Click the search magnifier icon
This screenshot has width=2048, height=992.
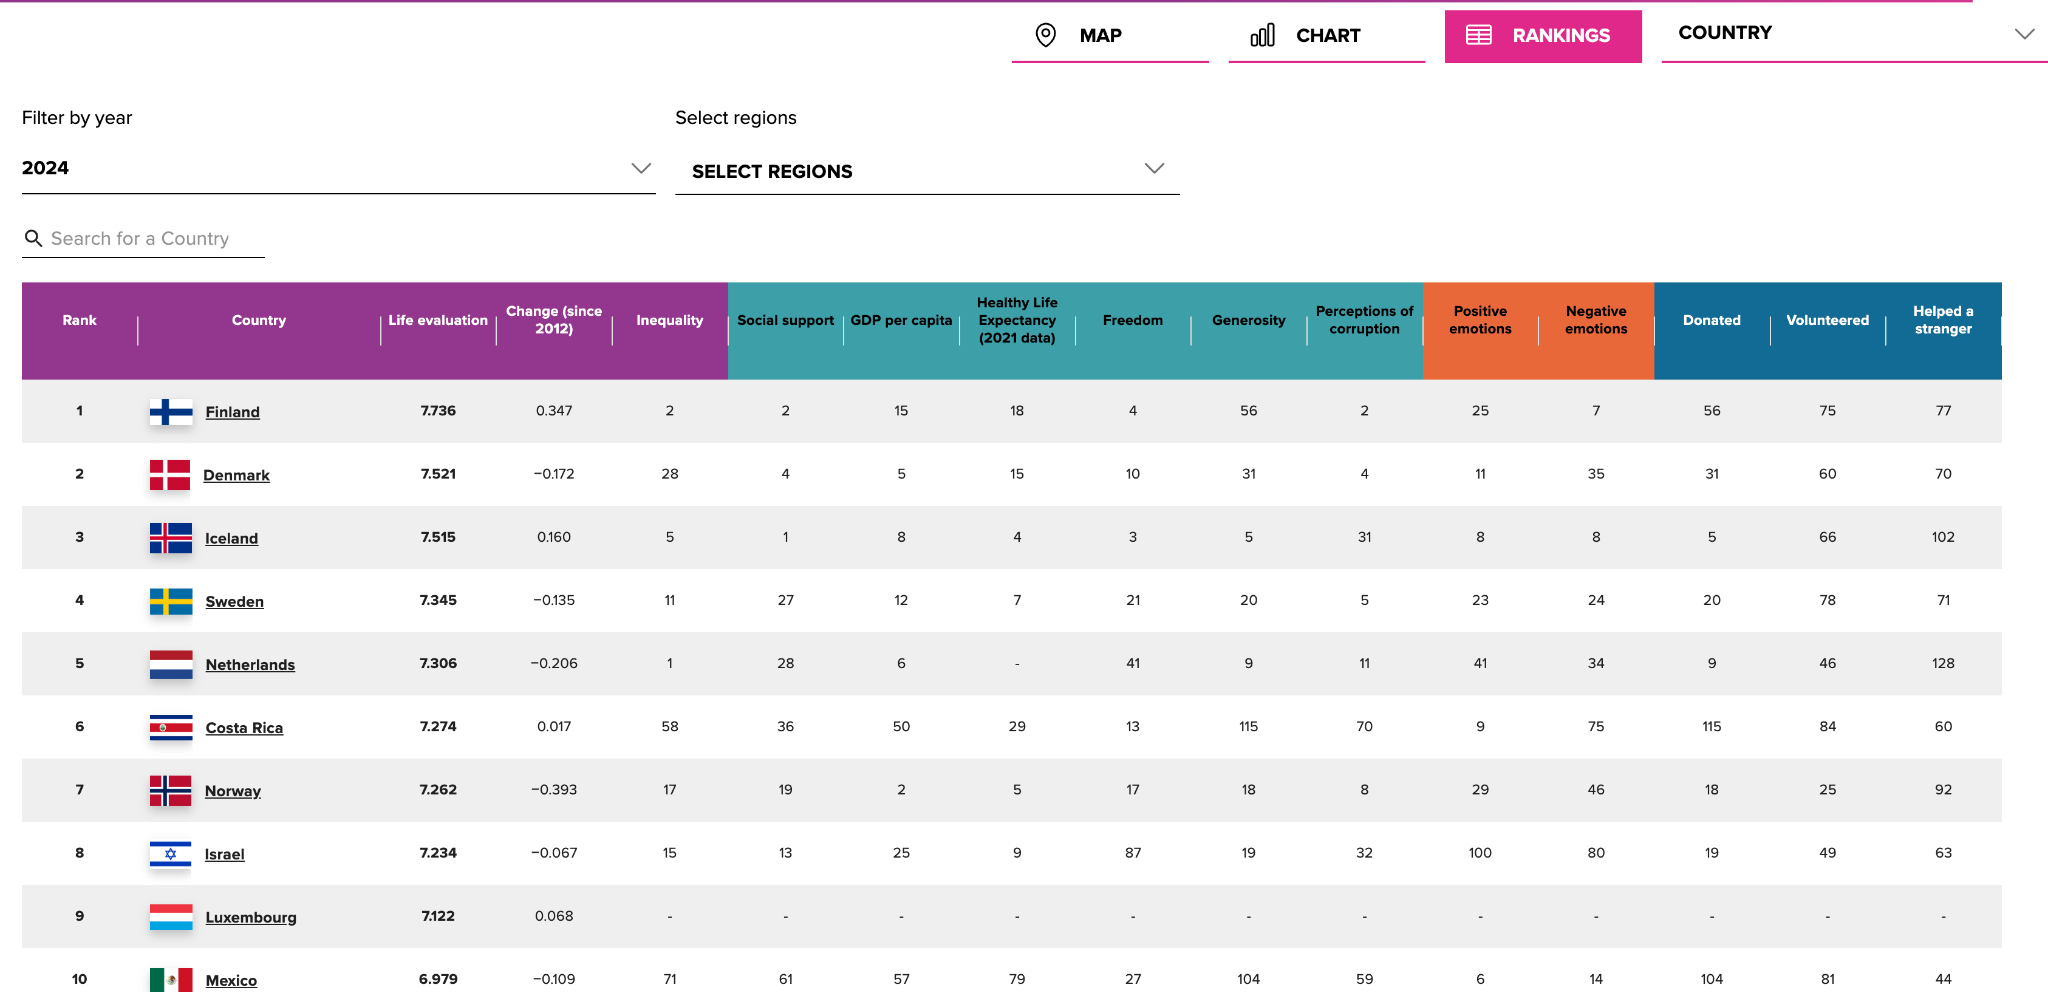point(33,238)
